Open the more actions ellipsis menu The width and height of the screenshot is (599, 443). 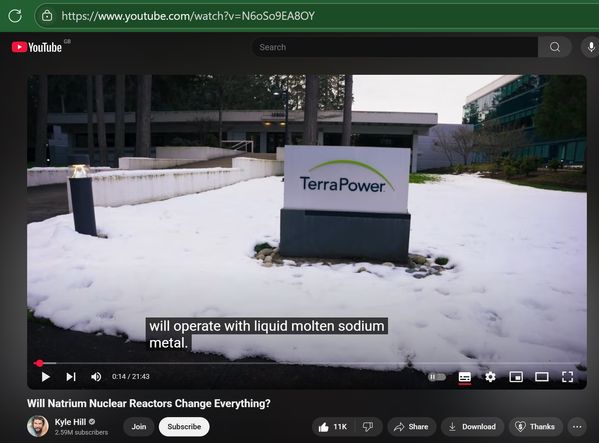577,427
